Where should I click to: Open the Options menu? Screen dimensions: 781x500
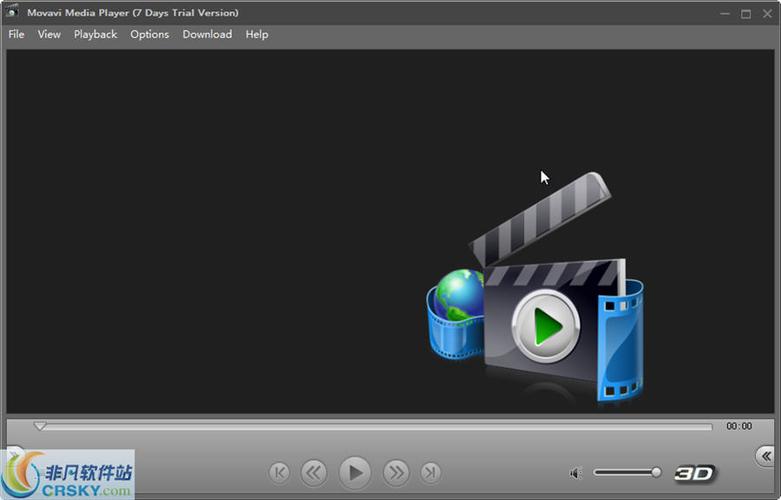[149, 34]
